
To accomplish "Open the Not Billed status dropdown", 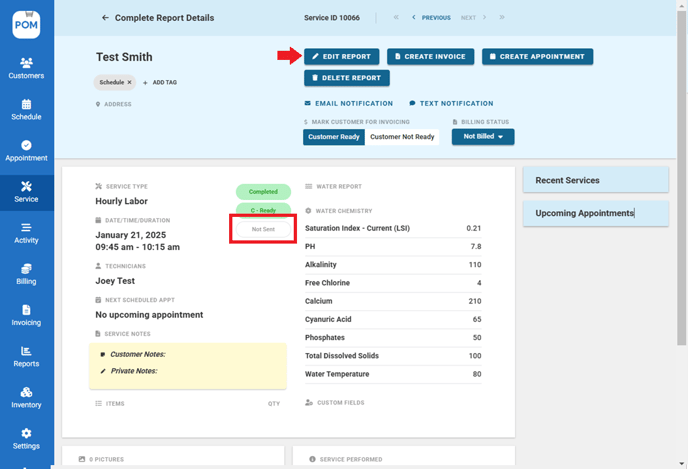I will (482, 137).
